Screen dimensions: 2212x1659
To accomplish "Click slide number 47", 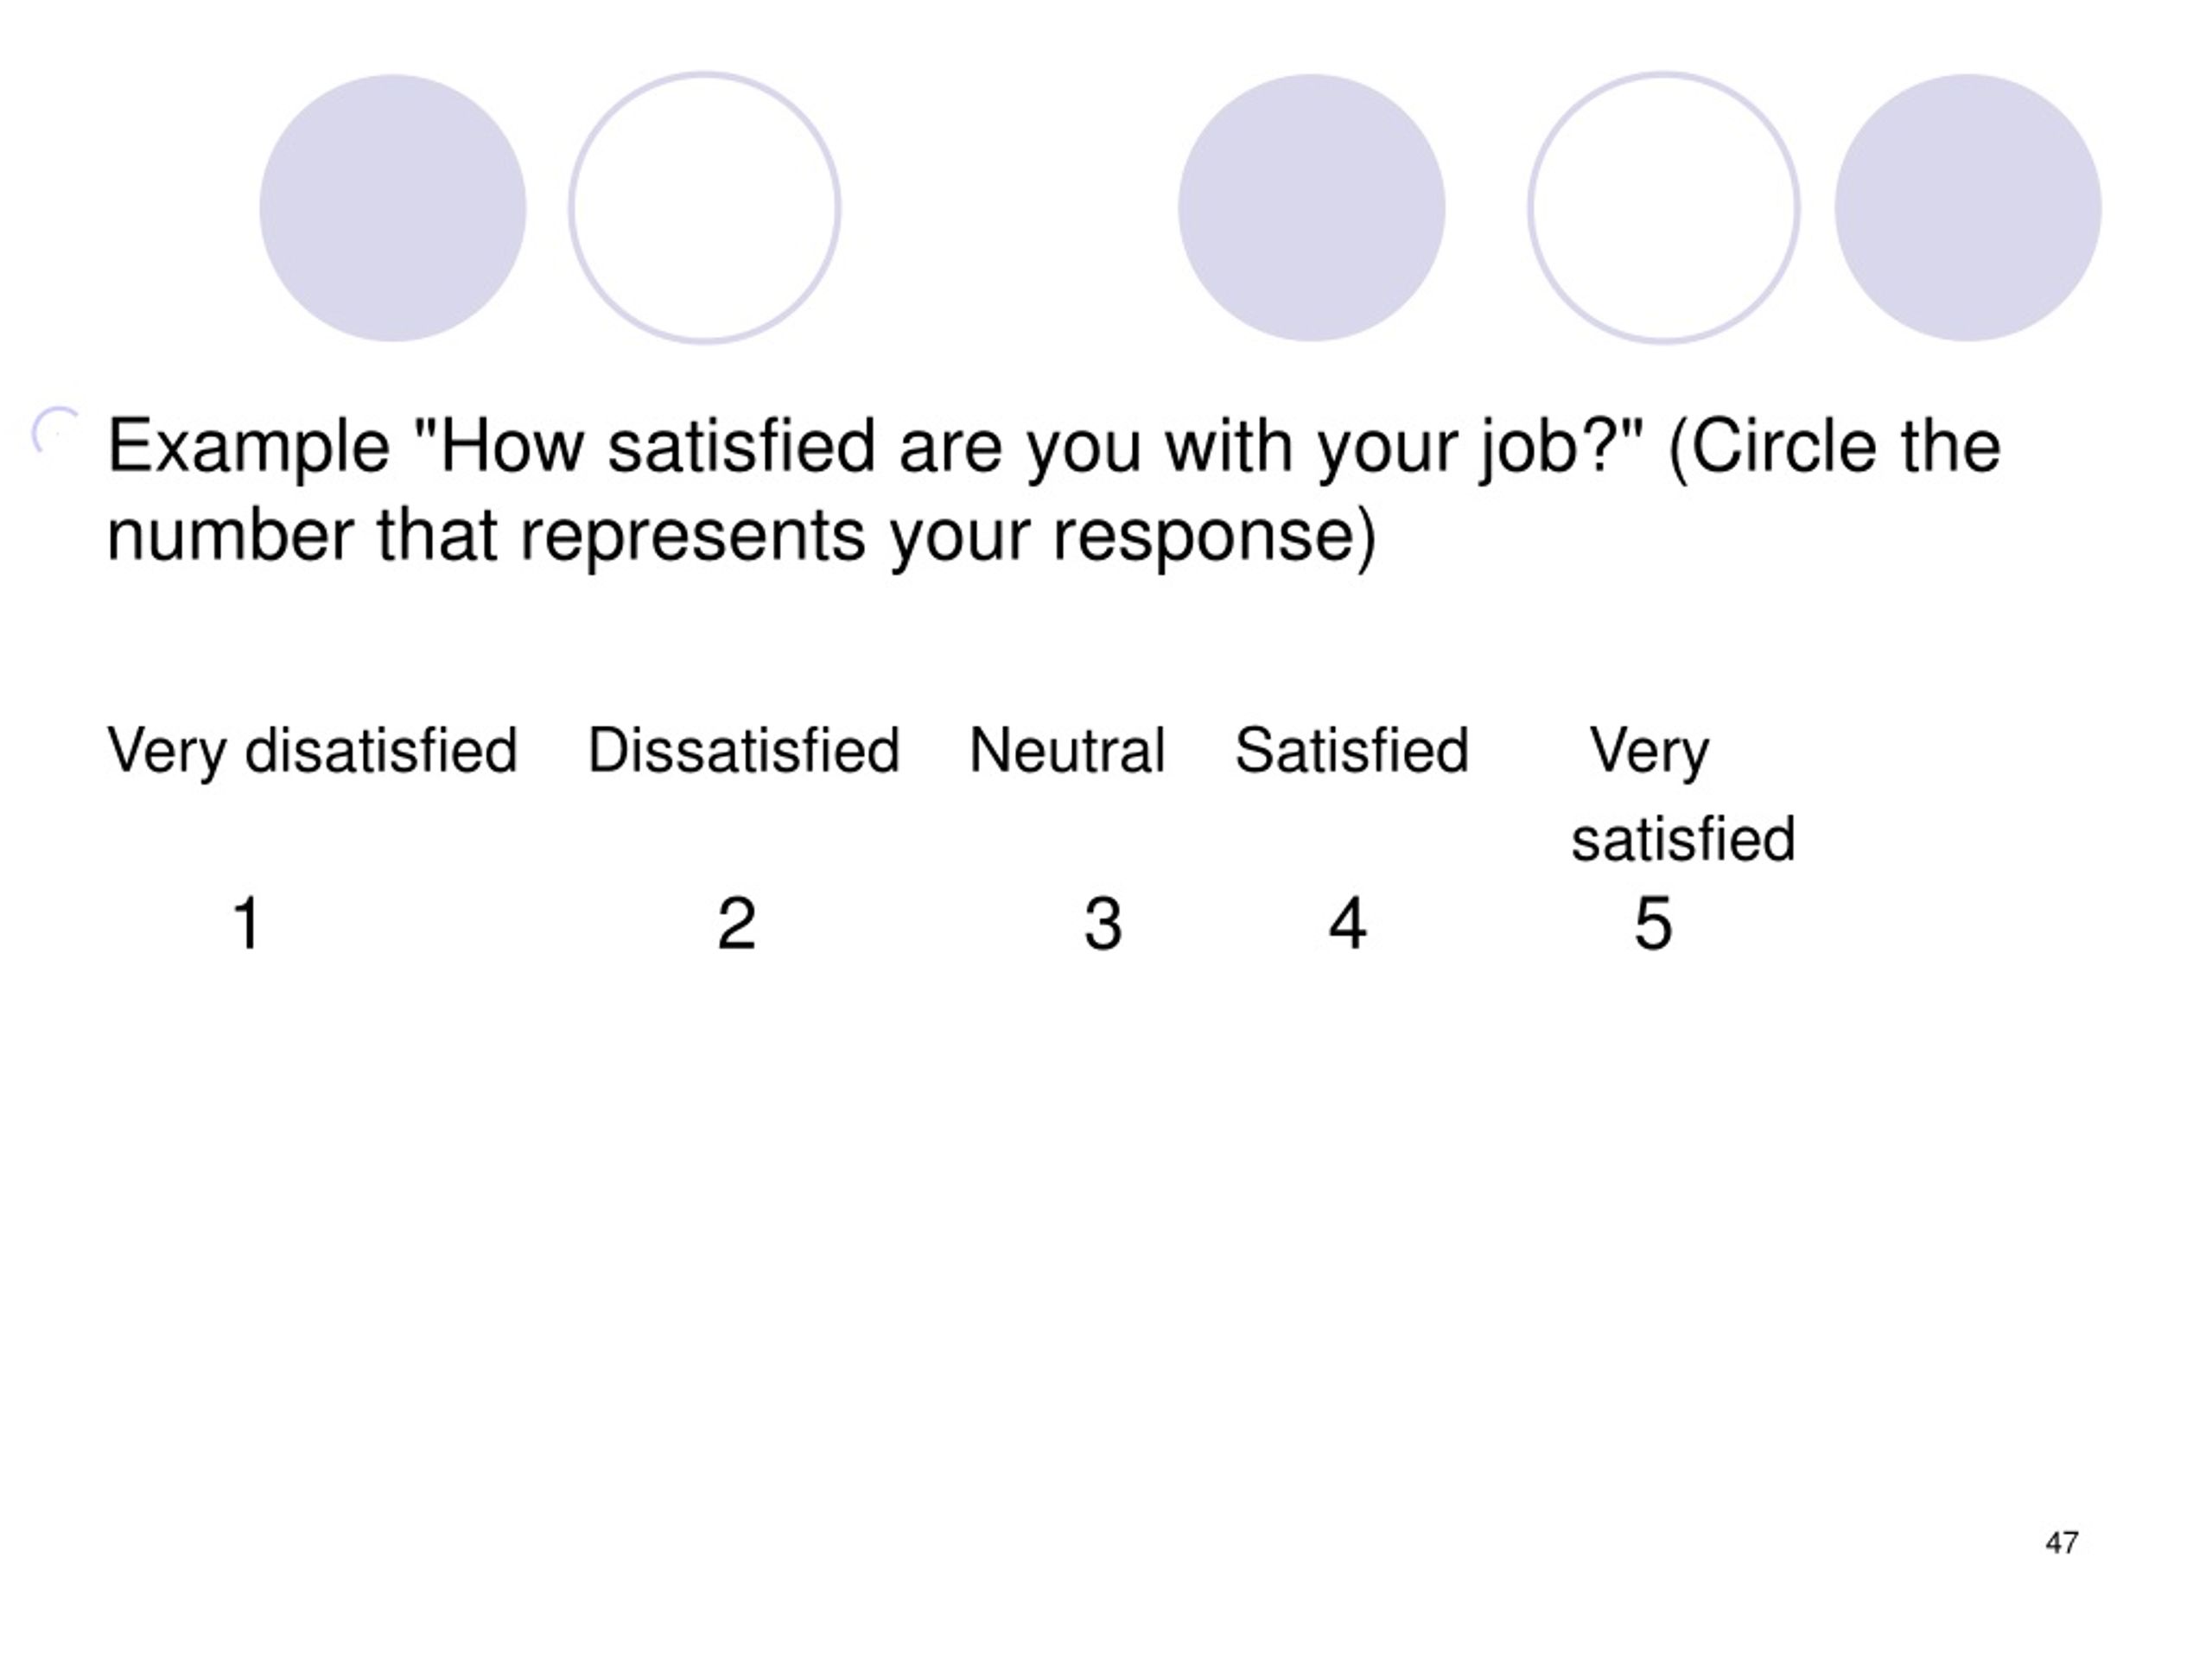I will 2062,1543.
